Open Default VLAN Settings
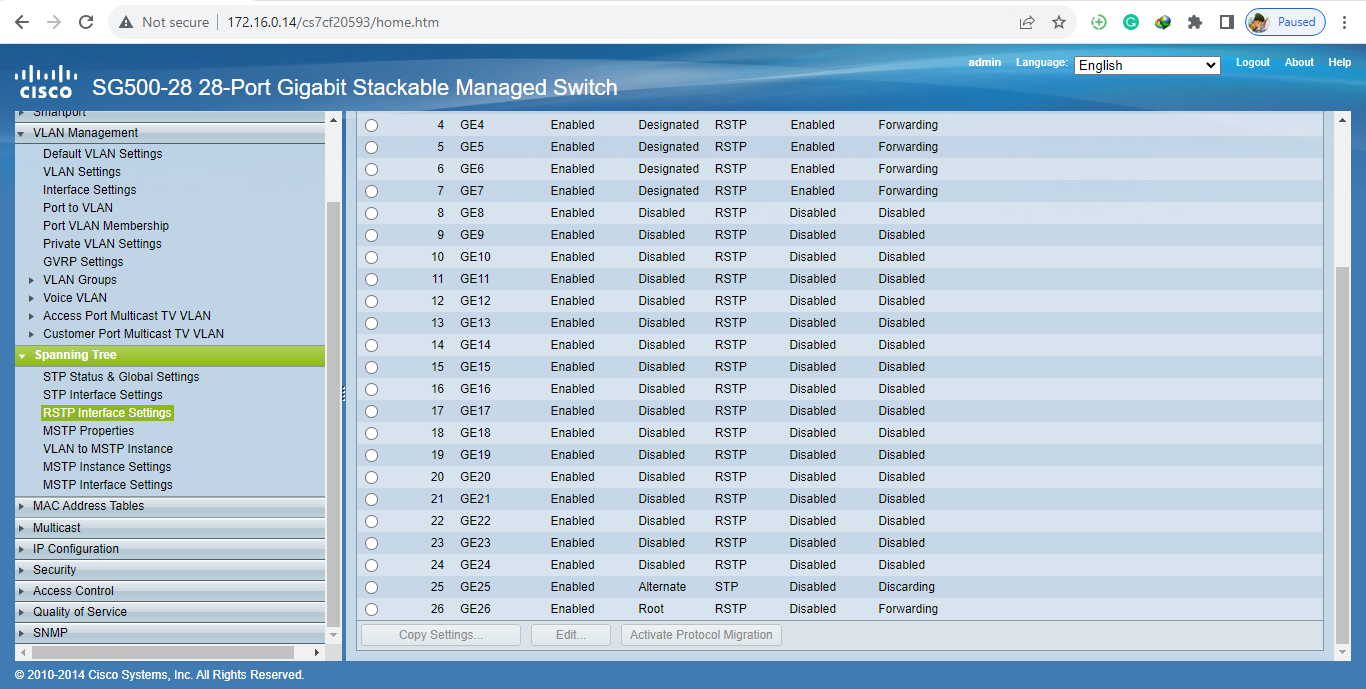1366x689 pixels. 102,154
